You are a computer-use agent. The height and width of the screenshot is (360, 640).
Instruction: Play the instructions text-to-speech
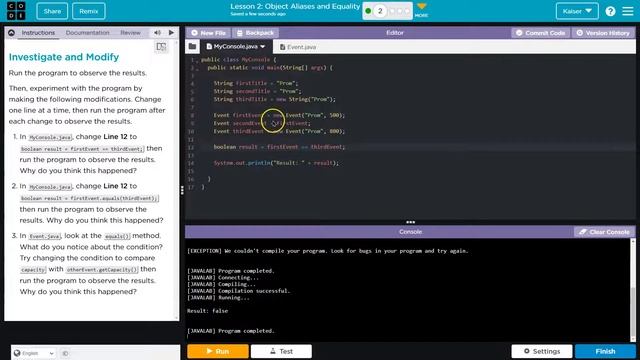click(171, 33)
